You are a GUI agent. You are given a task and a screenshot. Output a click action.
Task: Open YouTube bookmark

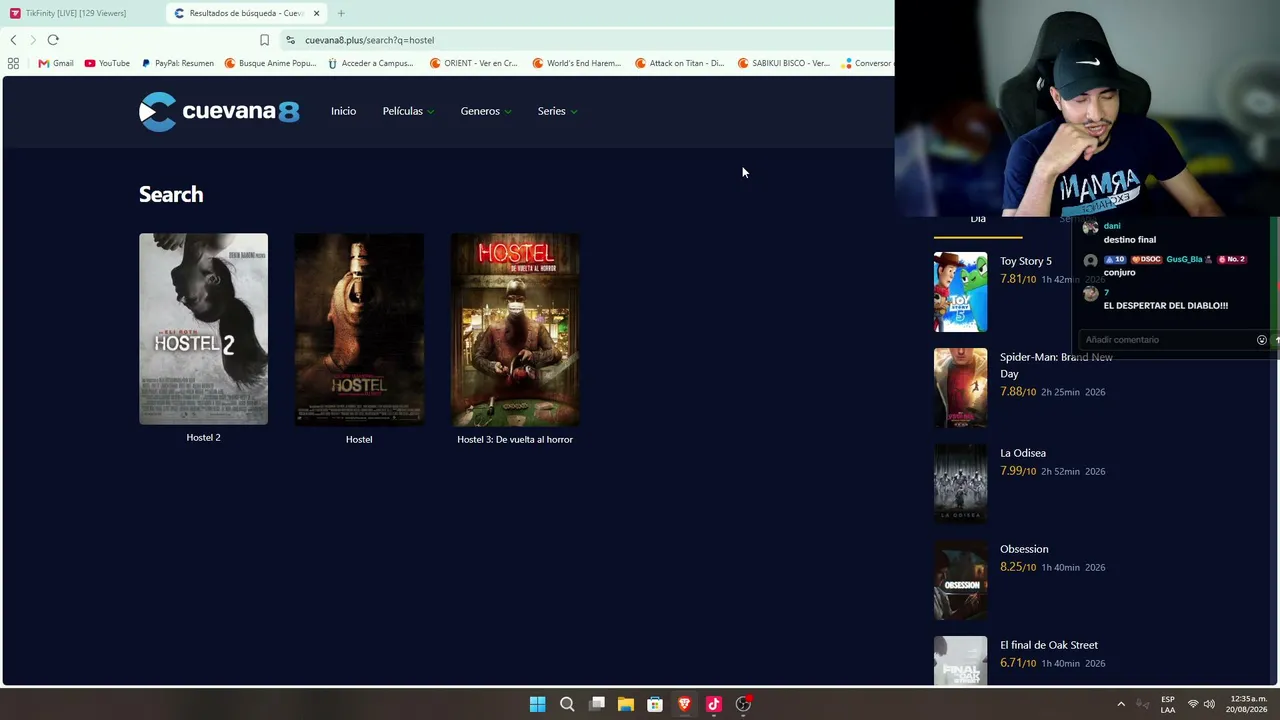107,63
